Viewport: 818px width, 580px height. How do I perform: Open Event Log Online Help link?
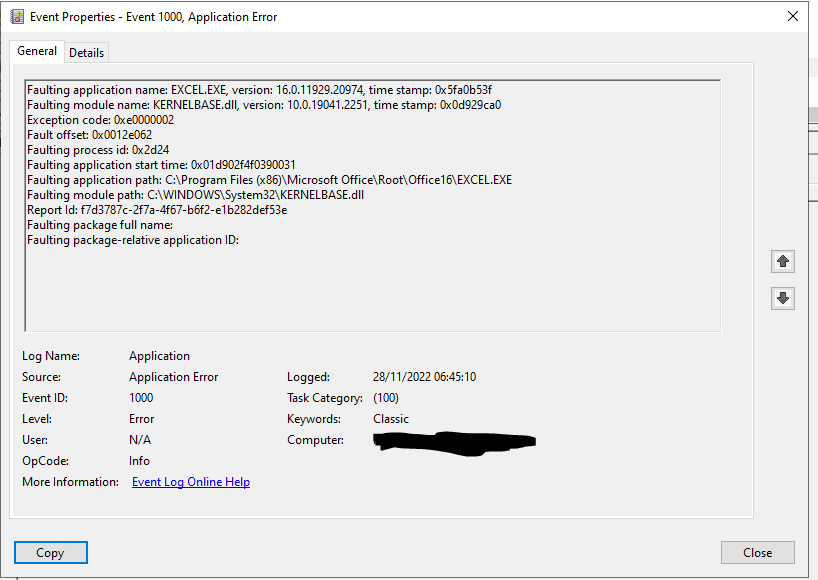click(191, 482)
